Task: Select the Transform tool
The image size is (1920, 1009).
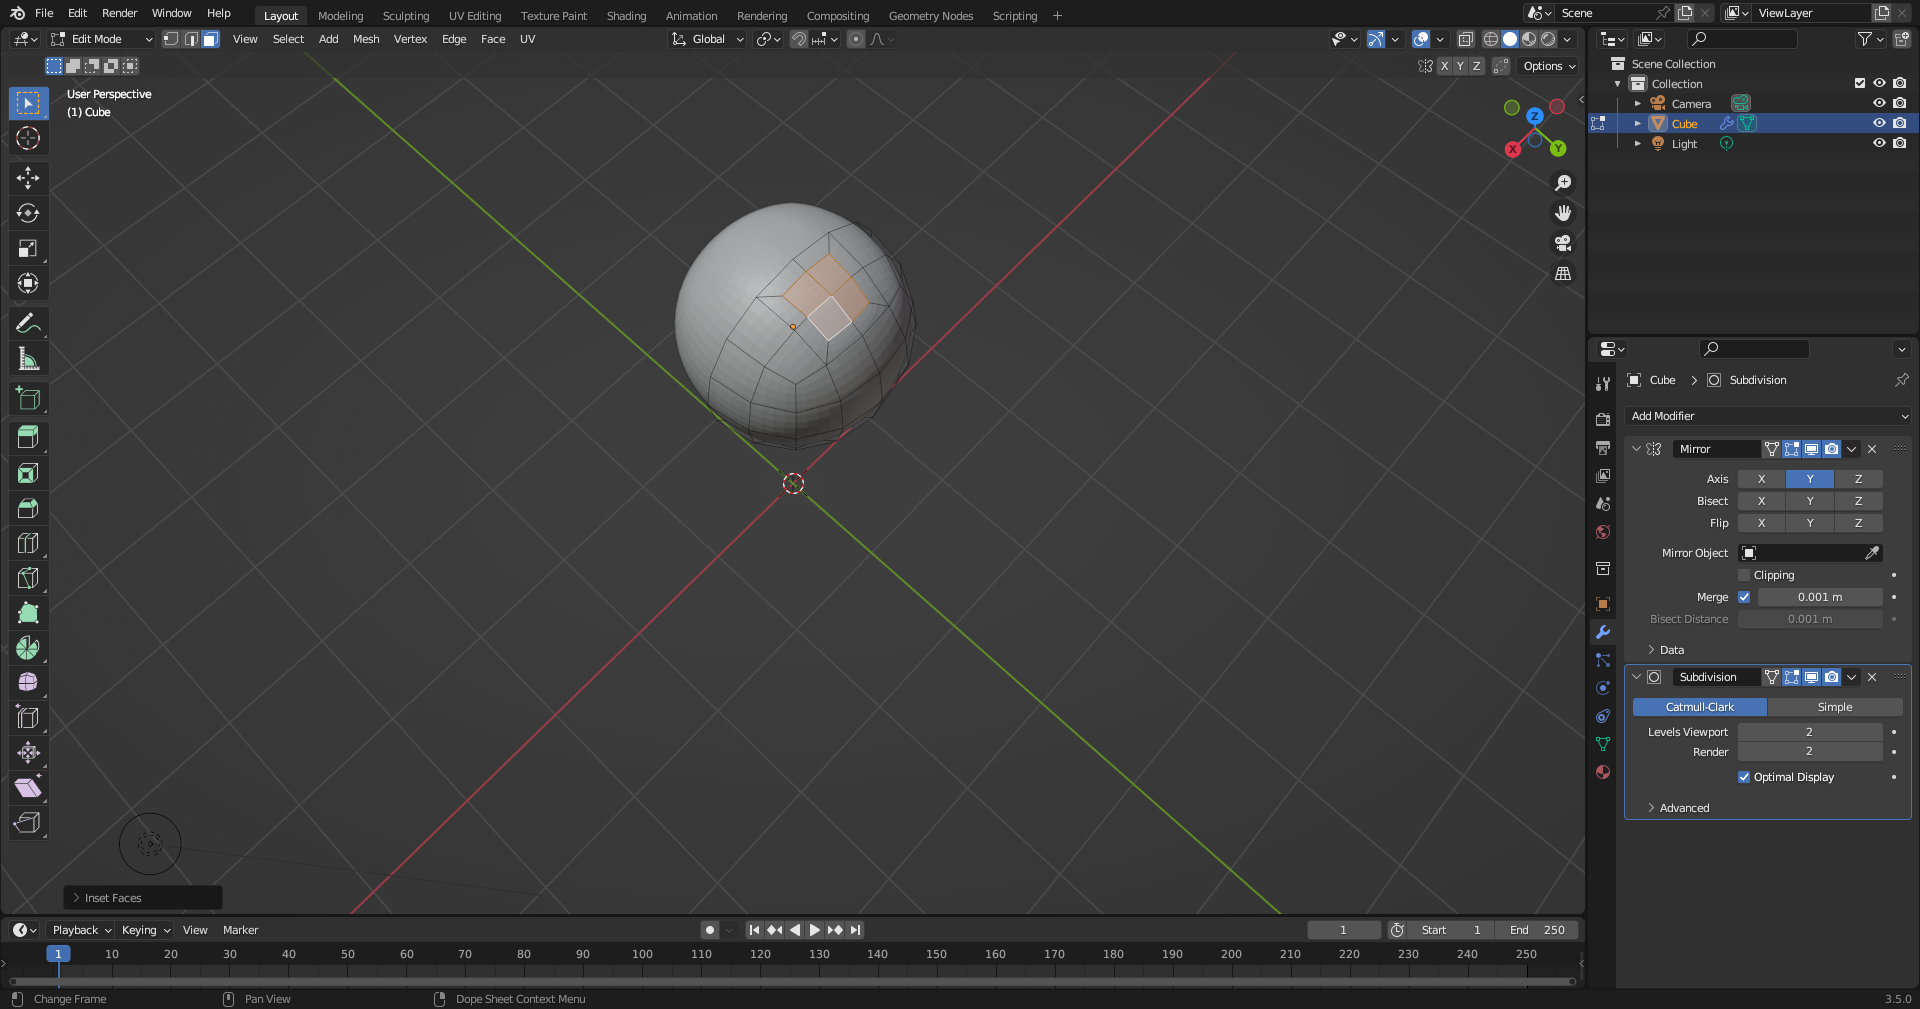Action: point(28,283)
